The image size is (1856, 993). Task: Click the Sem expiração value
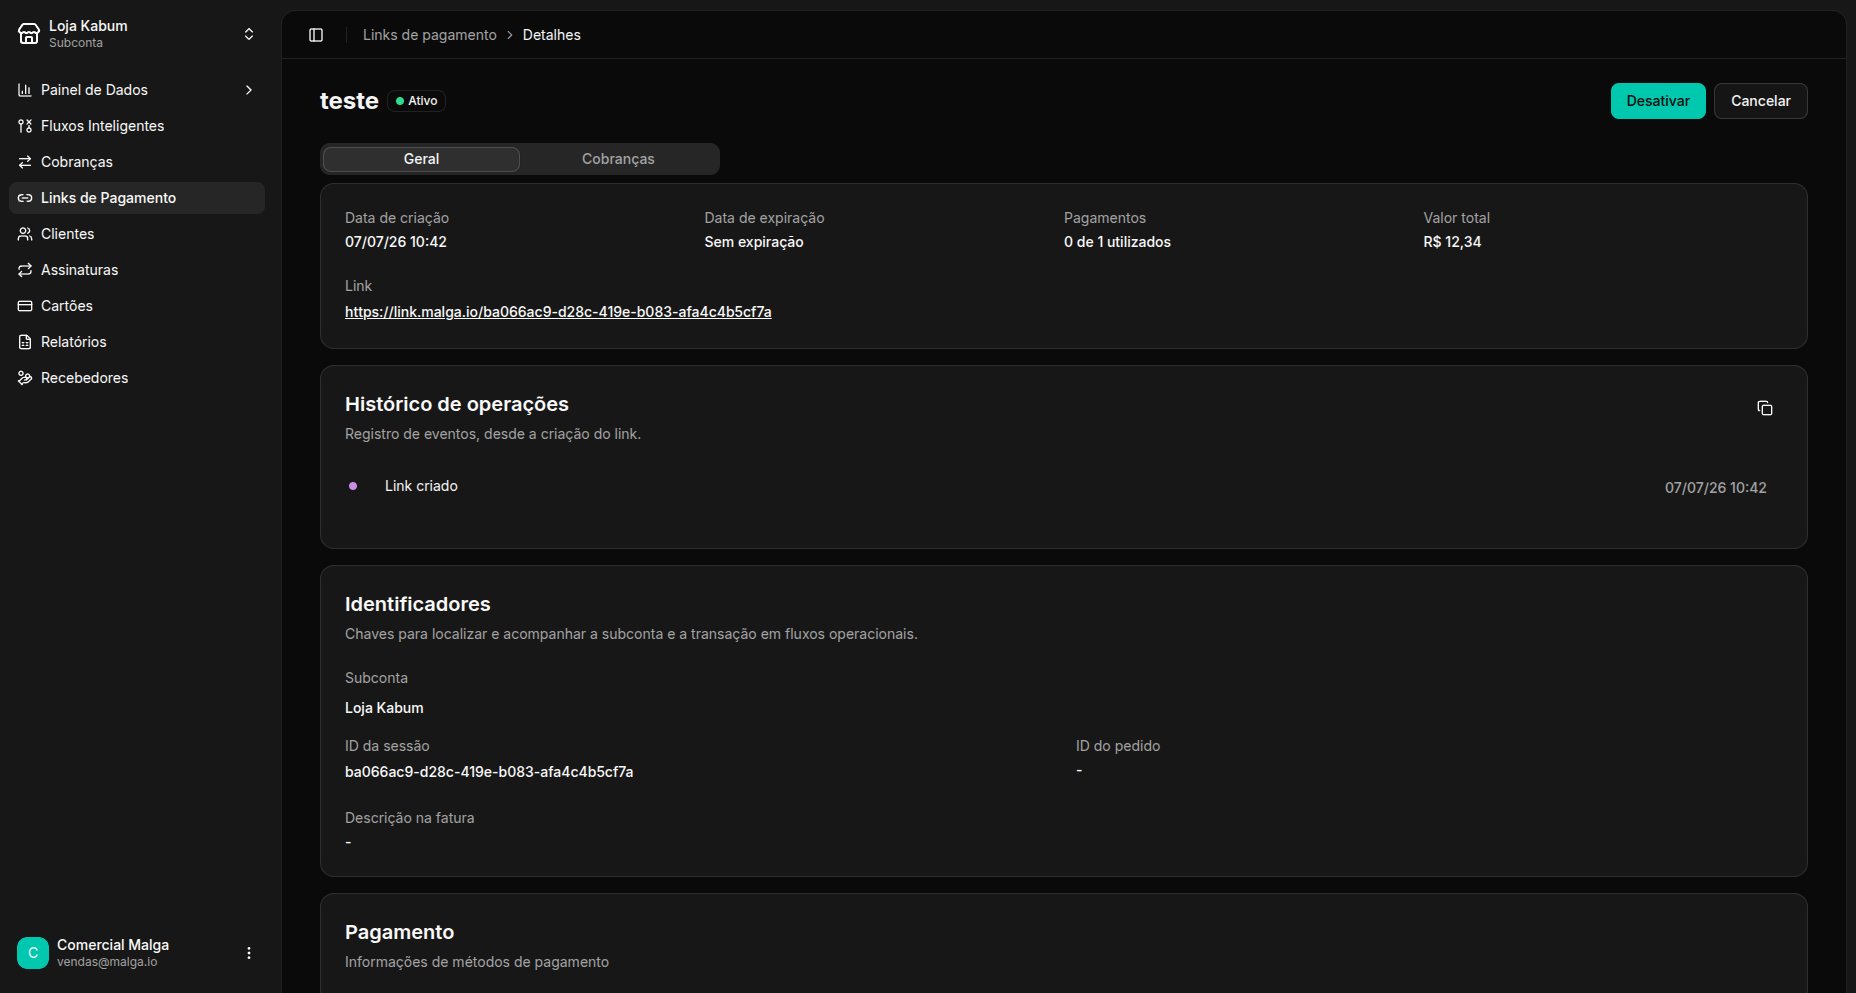click(x=754, y=242)
